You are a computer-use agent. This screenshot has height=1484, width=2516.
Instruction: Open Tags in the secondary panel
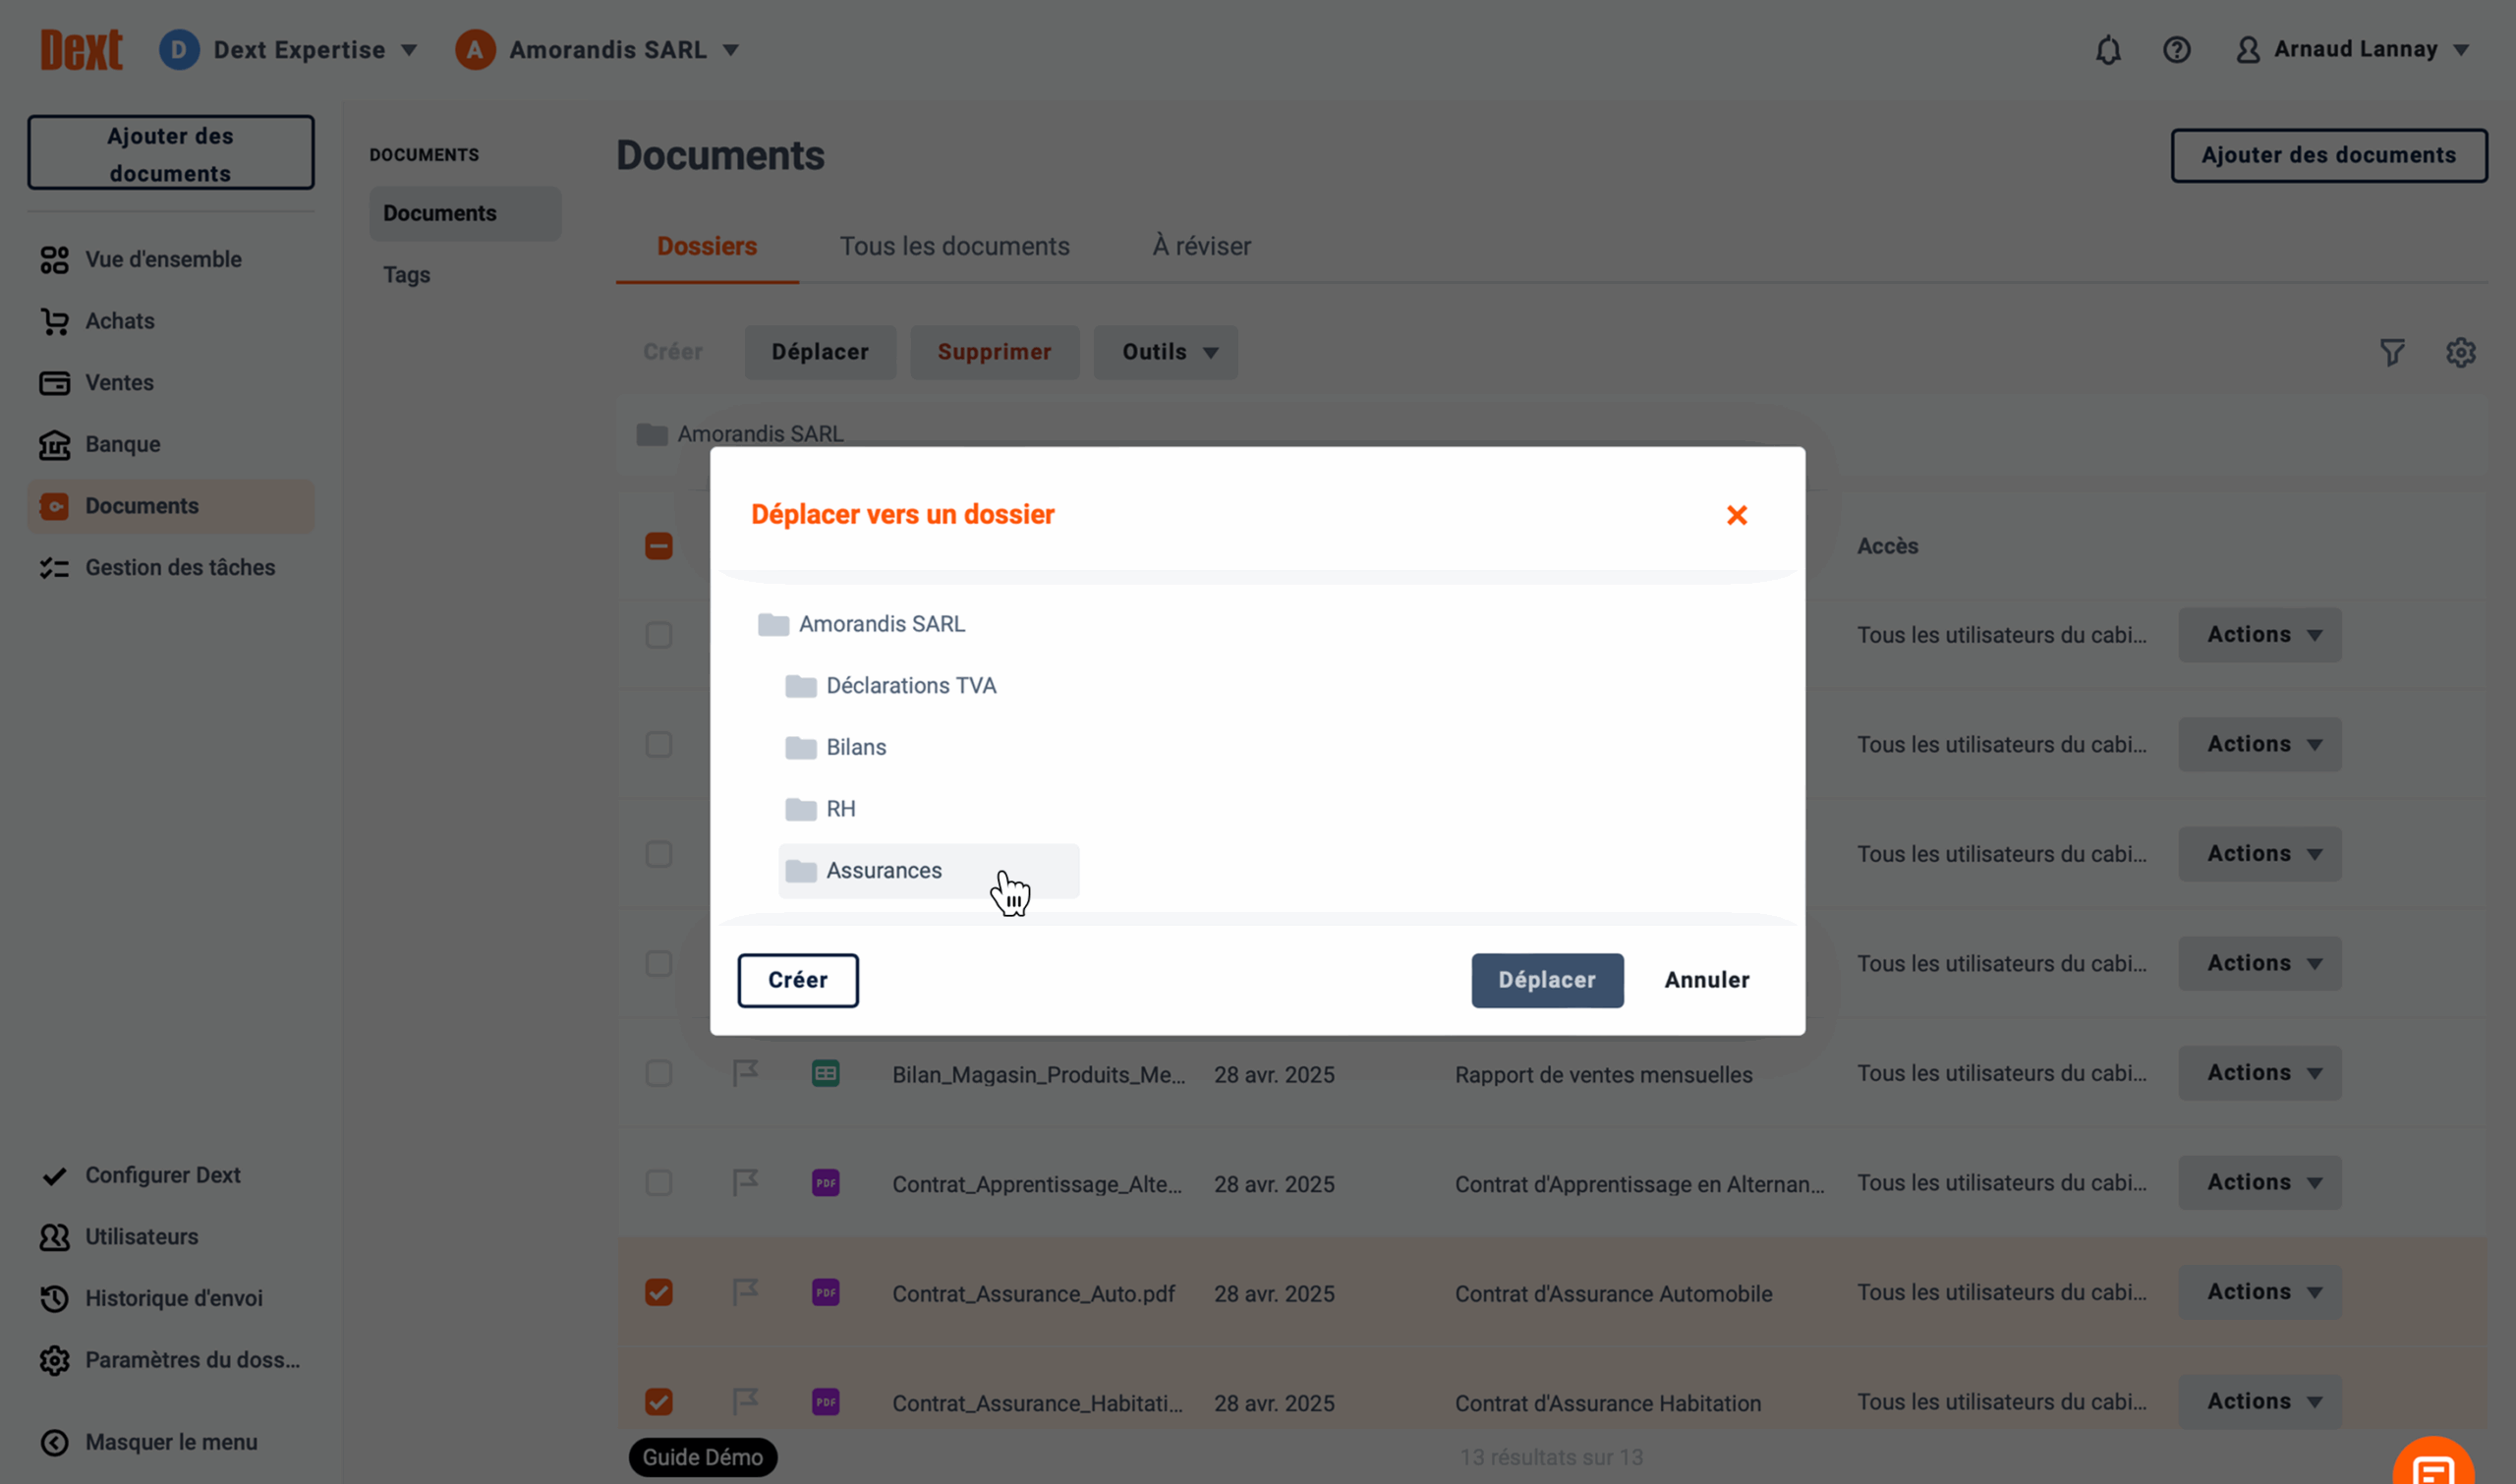coord(406,275)
